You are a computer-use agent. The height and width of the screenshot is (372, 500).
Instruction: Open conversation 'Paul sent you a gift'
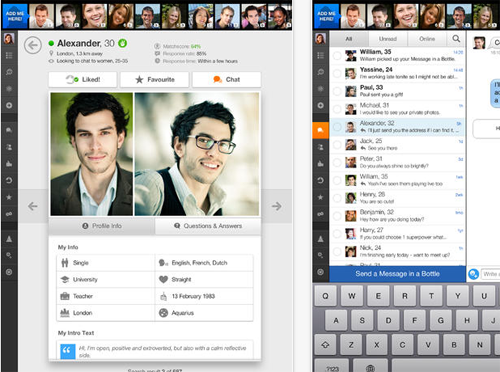coord(397,91)
